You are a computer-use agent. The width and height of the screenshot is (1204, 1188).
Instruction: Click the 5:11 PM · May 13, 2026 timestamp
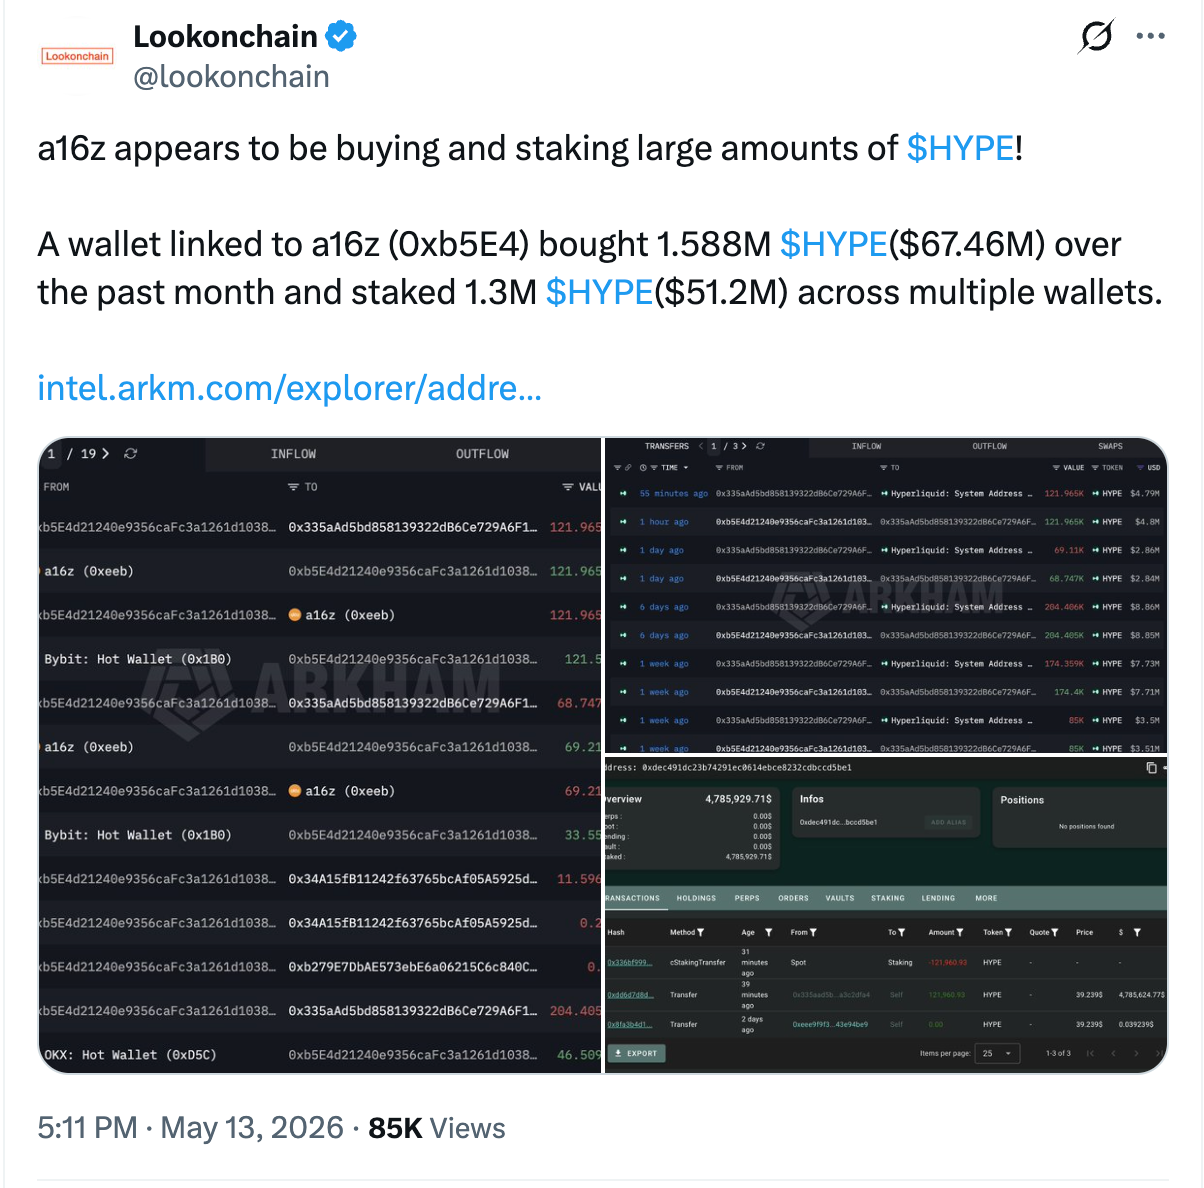tap(190, 1128)
